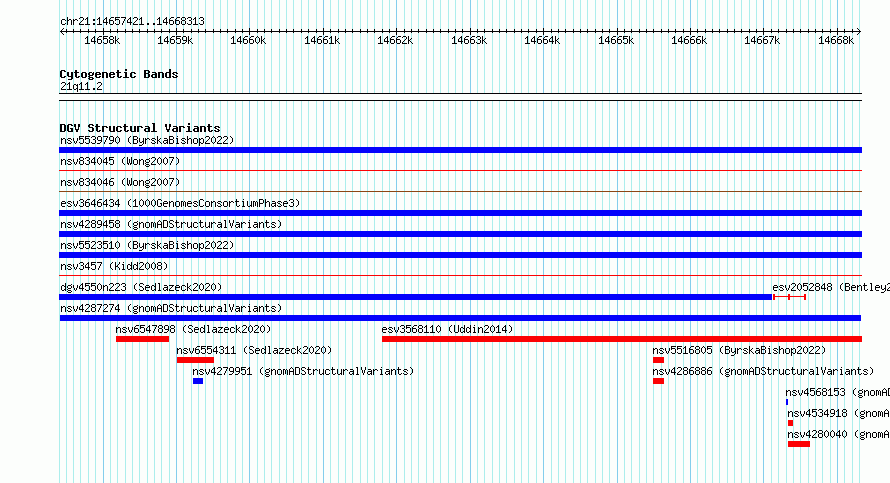The height and width of the screenshot is (483, 890).
Task: Open the nsv834045 (Wong2007) label
Action: point(120,161)
